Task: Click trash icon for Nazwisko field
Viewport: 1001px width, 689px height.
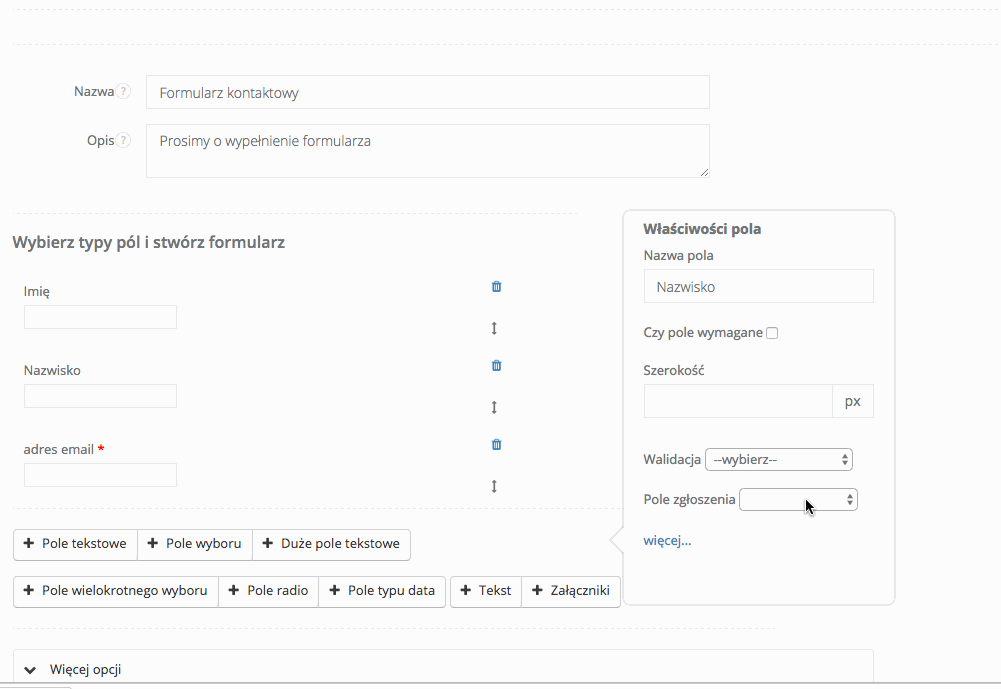Action: click(496, 366)
